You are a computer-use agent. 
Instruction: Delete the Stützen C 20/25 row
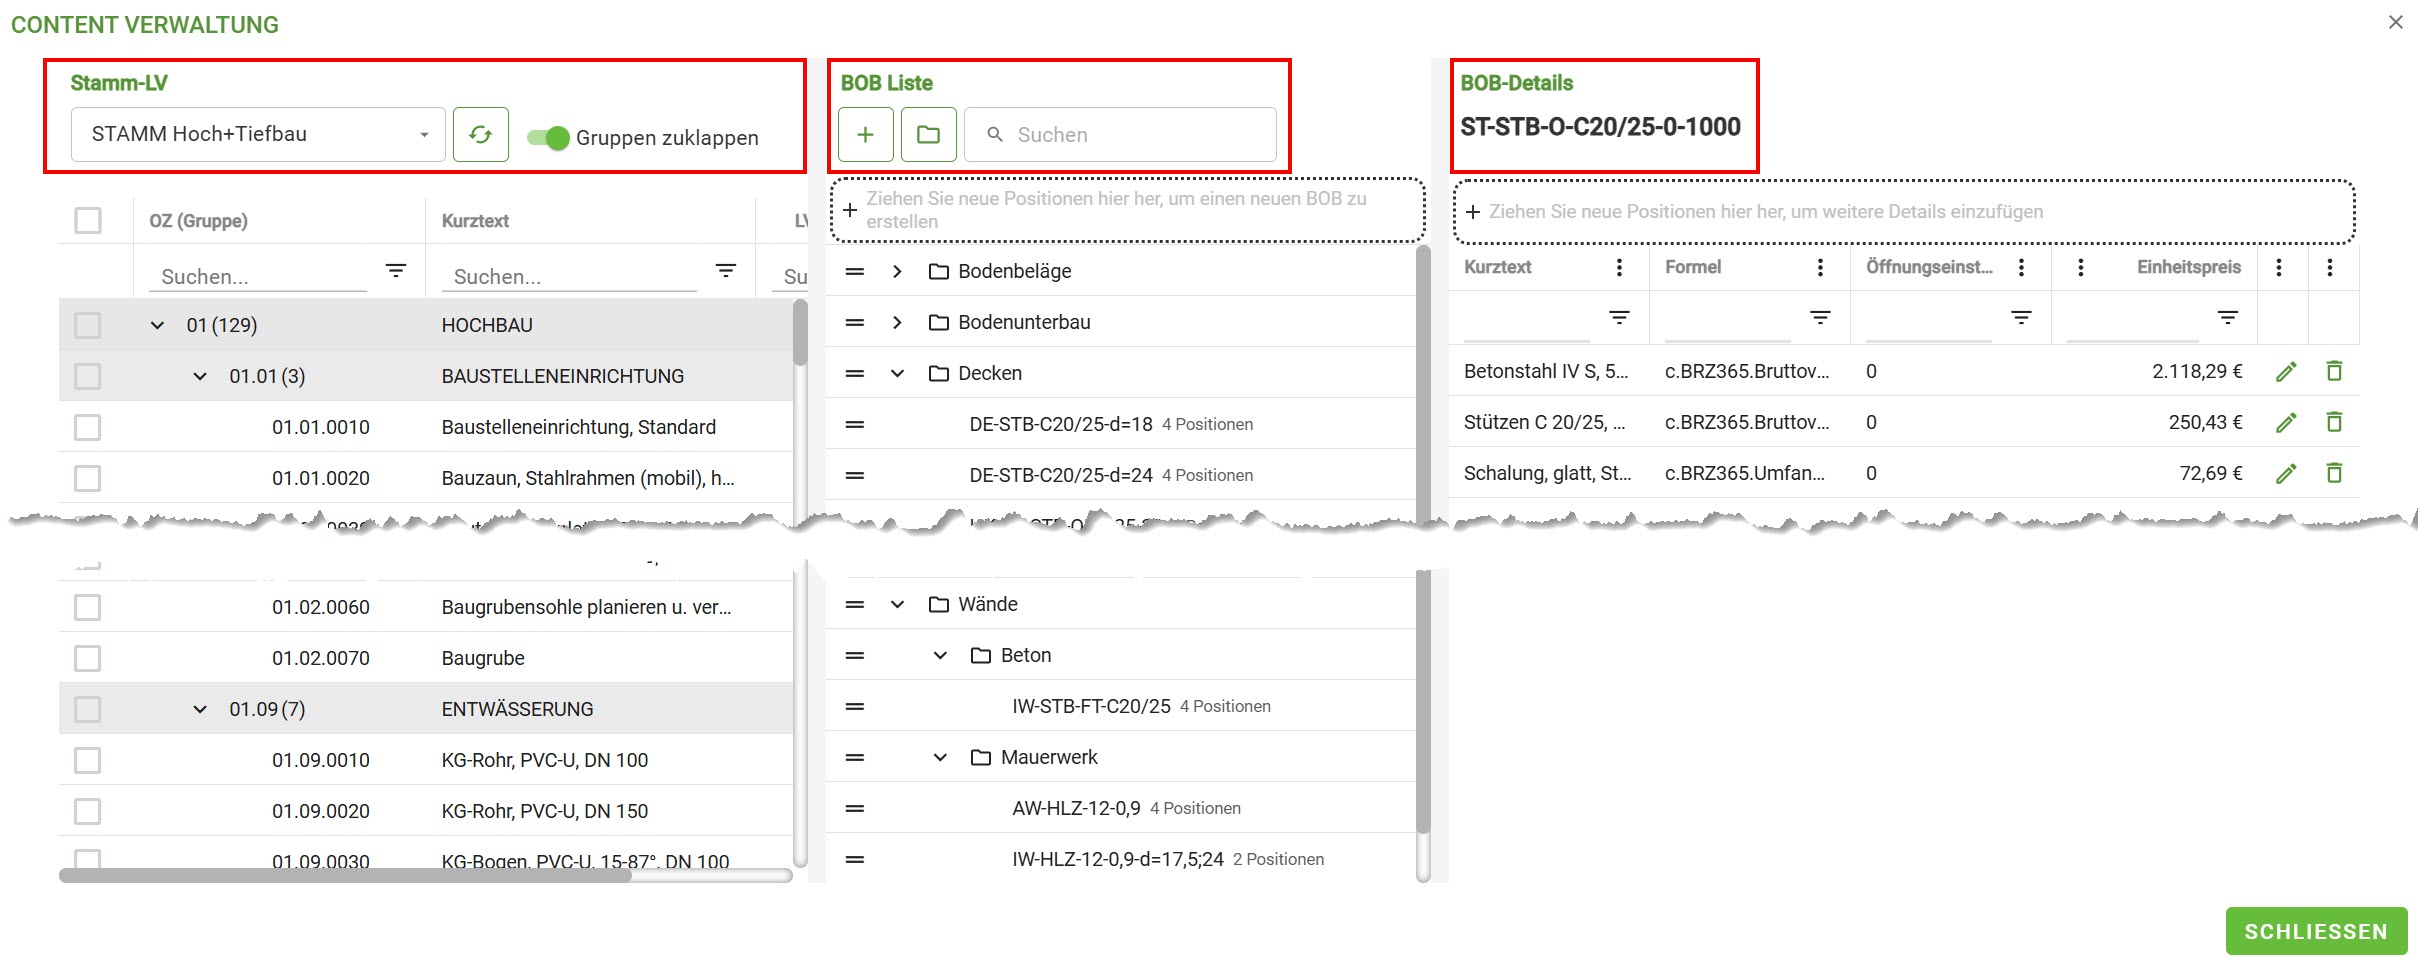[x=2334, y=423]
